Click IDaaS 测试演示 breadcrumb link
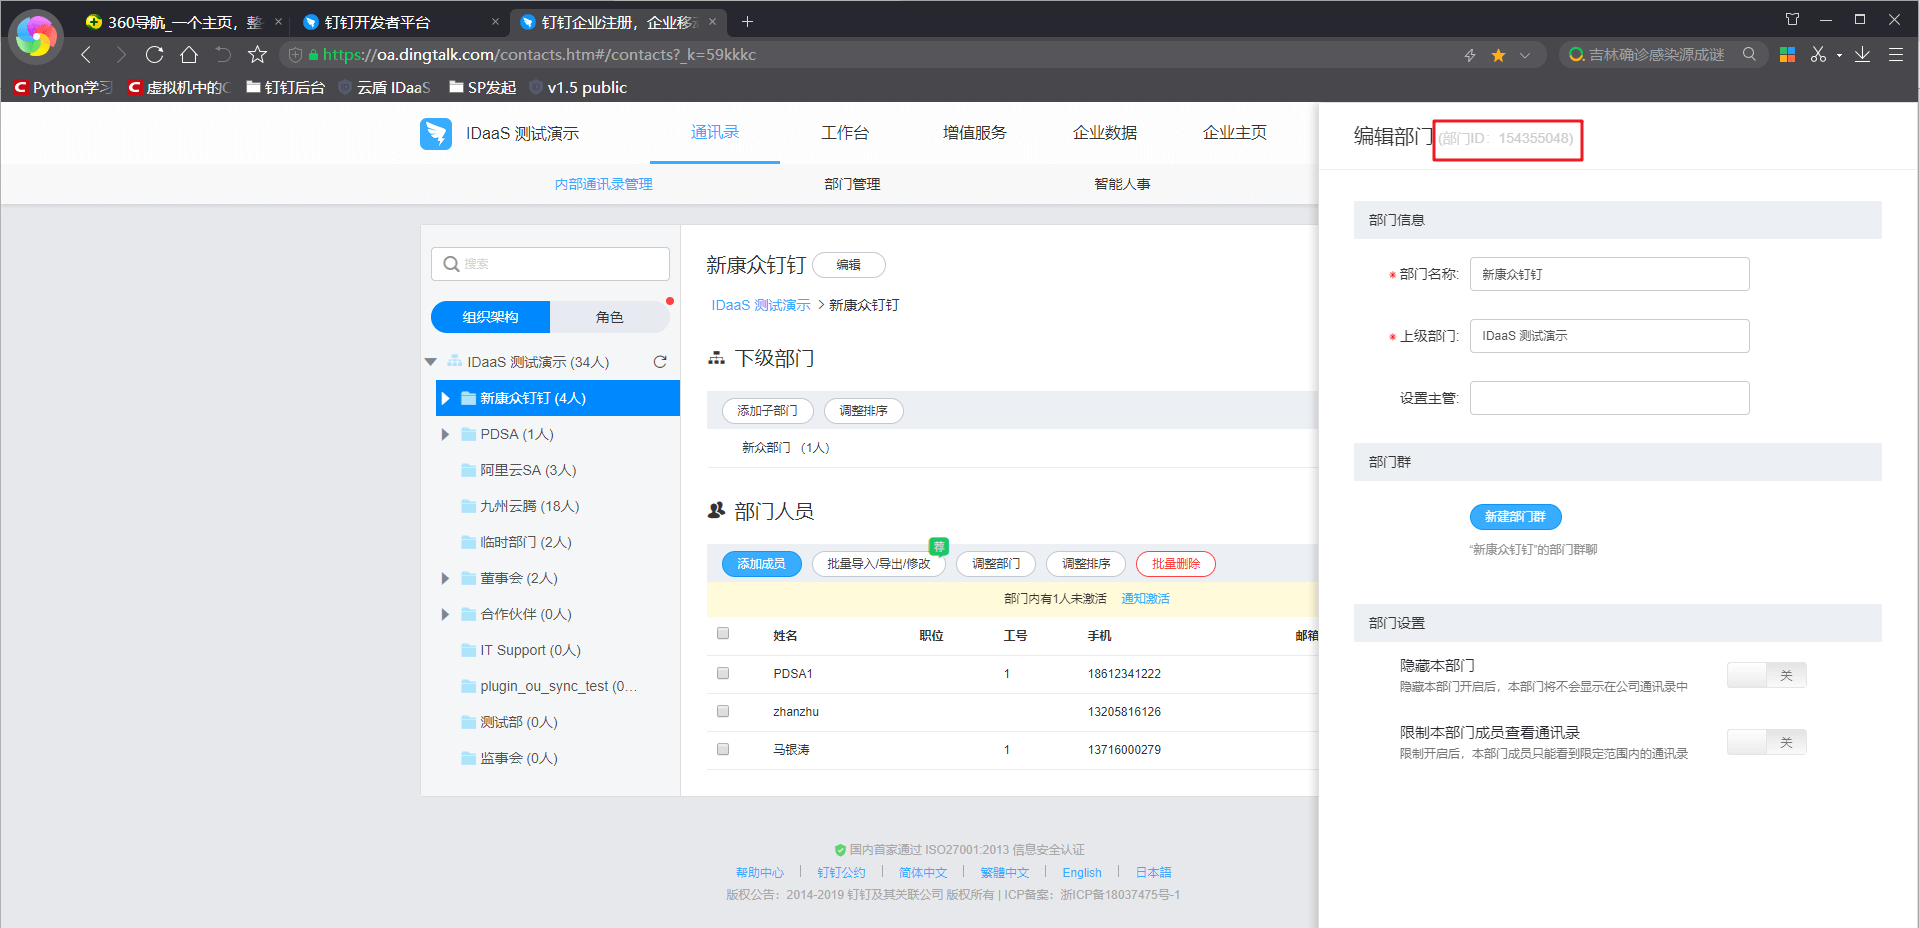 [x=761, y=305]
